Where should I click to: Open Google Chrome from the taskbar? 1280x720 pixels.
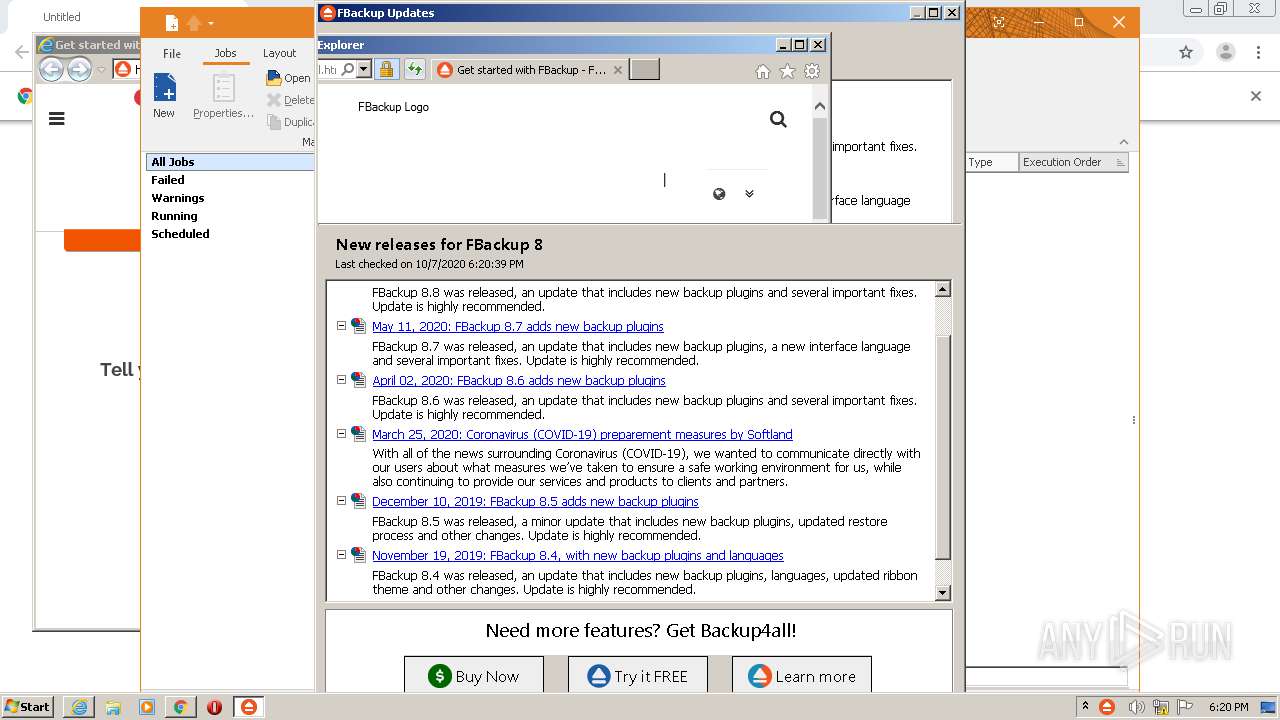[180, 707]
